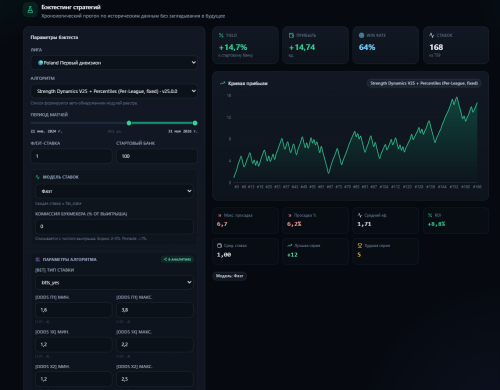Click the ODDS X2 Макс. field showing 2,5
The image size is (500, 390).
click(155, 379)
